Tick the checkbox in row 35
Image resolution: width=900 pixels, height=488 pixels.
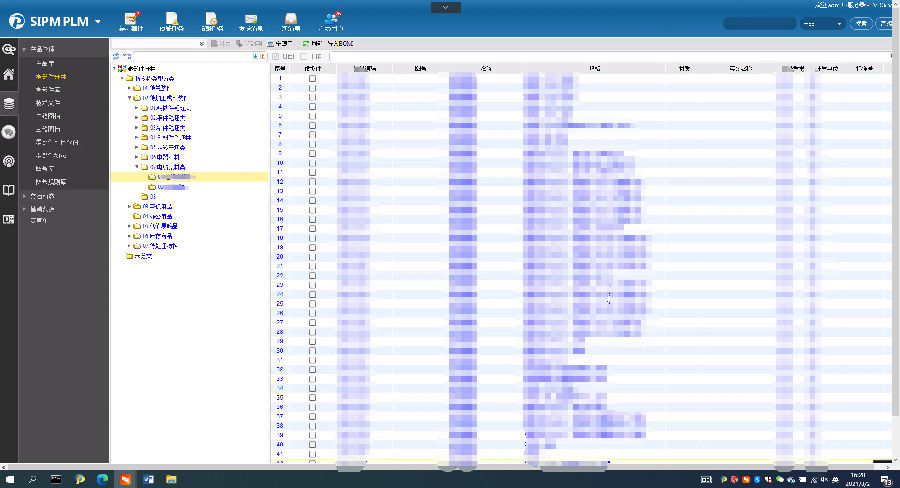click(312, 397)
